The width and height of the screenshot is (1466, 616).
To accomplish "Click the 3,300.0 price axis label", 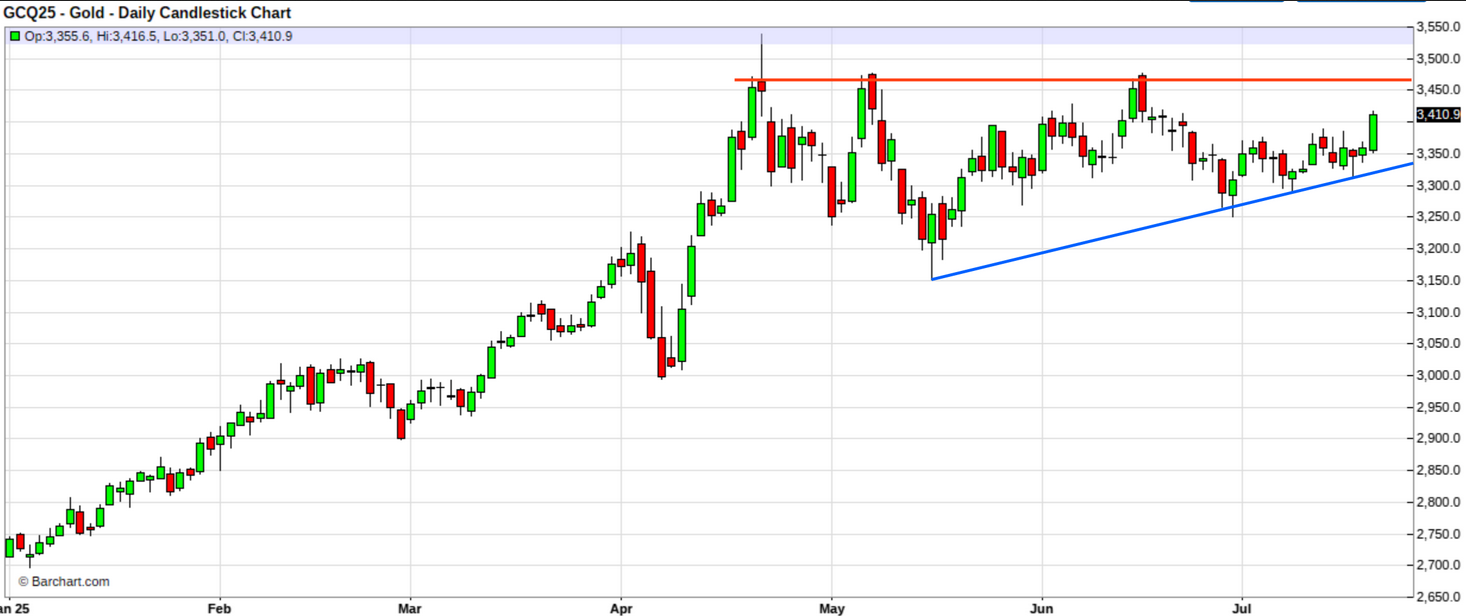I will pyautogui.click(x=1440, y=186).
